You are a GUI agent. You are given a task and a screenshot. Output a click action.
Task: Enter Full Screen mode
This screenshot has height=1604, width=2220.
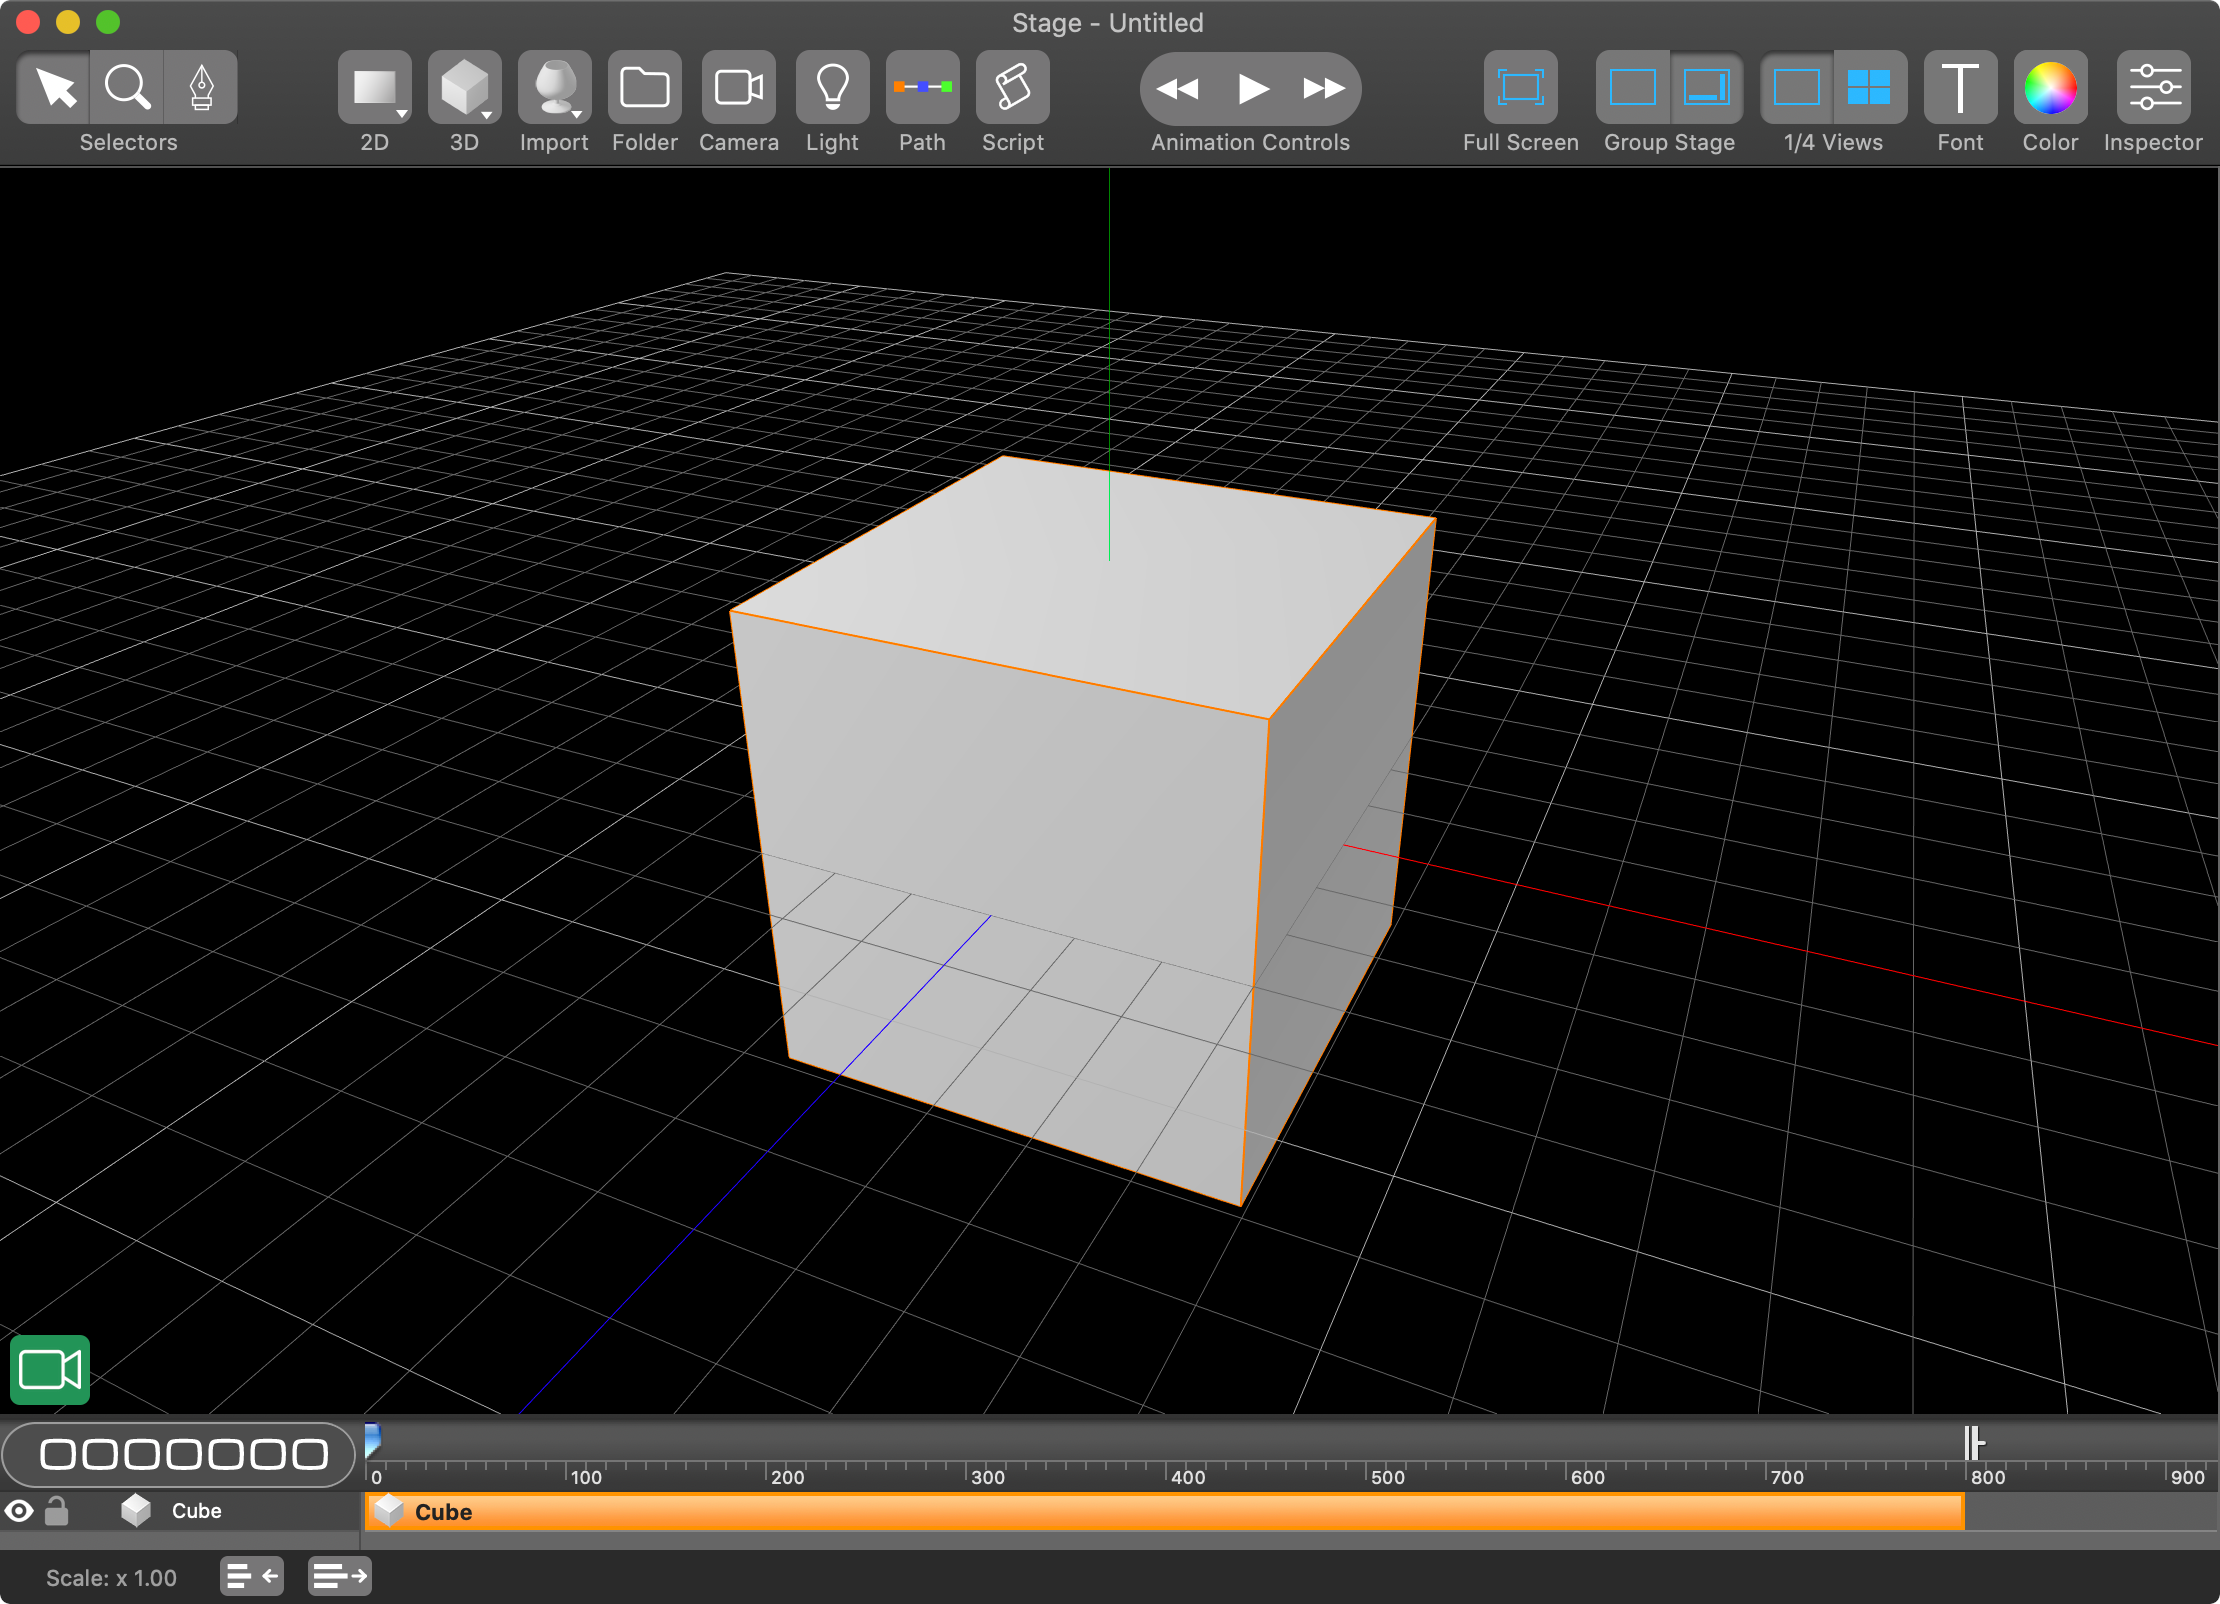(x=1520, y=88)
